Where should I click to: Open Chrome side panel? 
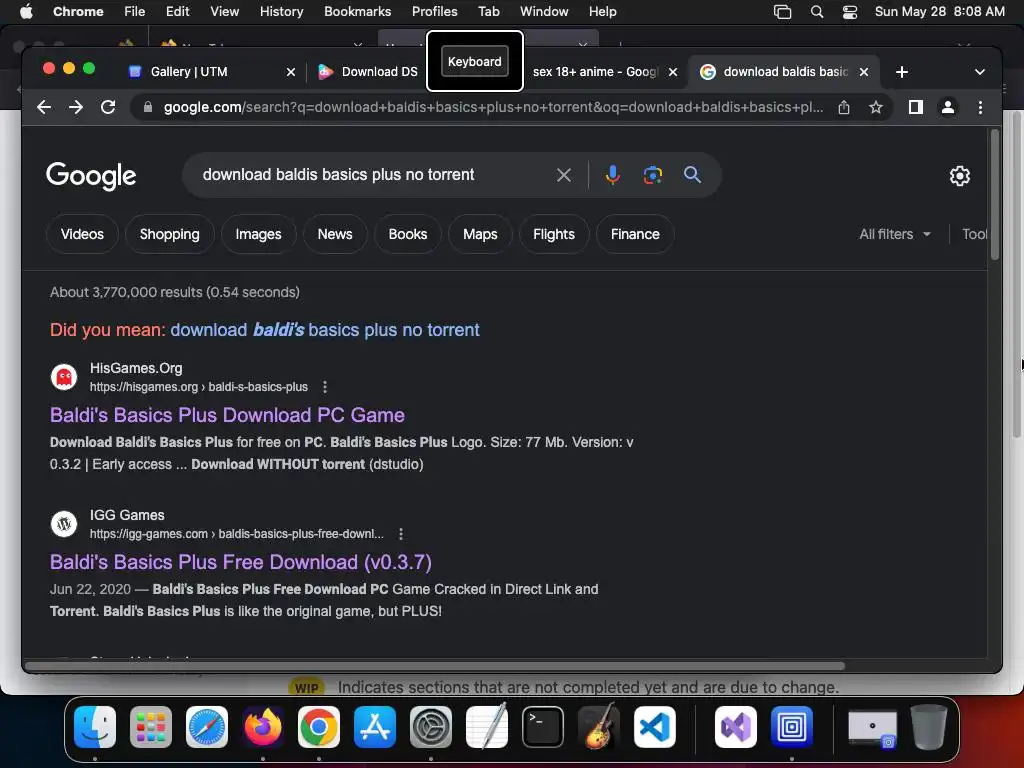click(916, 107)
